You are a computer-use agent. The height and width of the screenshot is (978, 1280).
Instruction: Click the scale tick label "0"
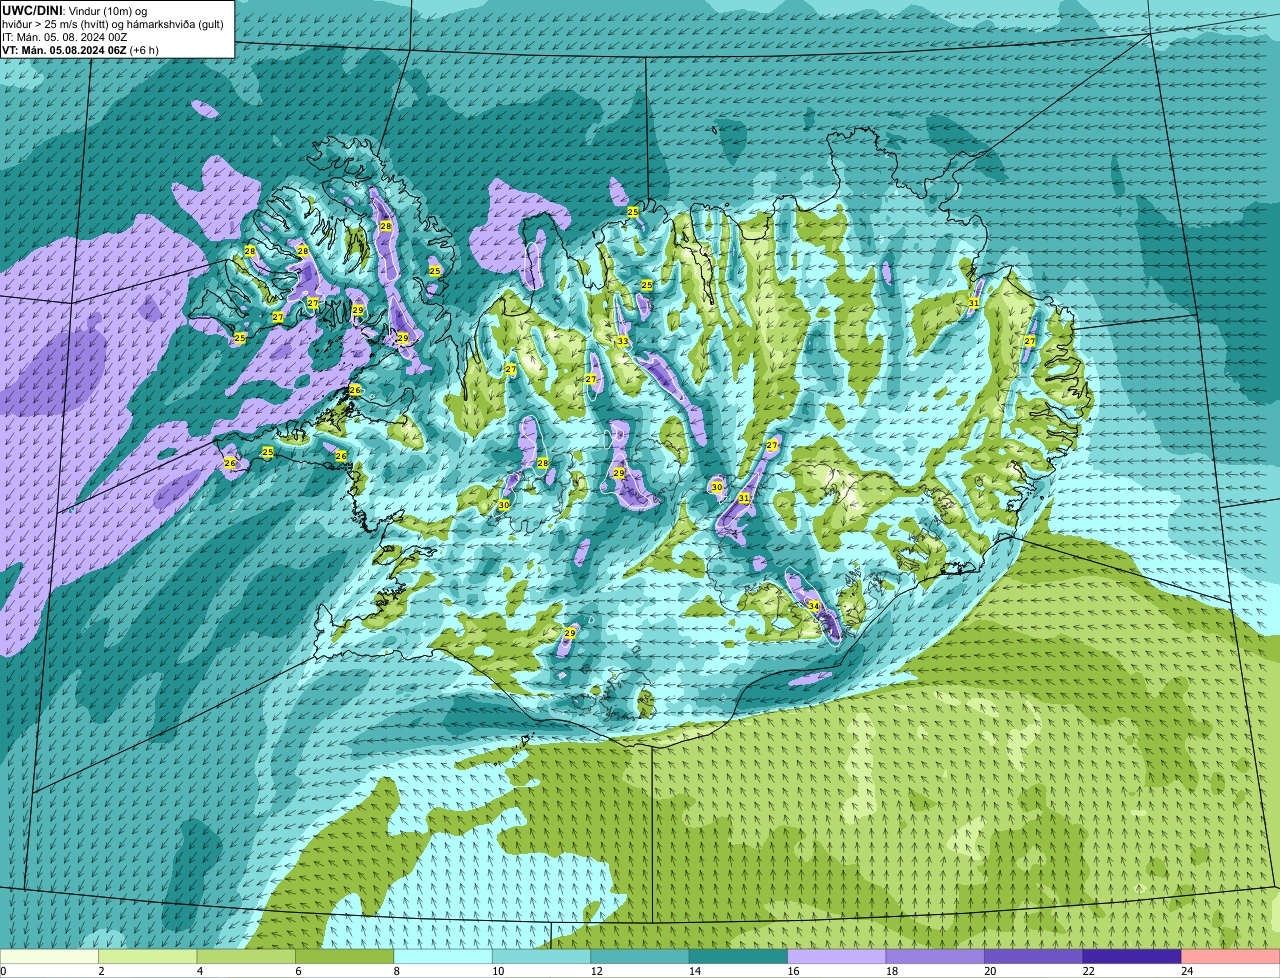[4, 970]
